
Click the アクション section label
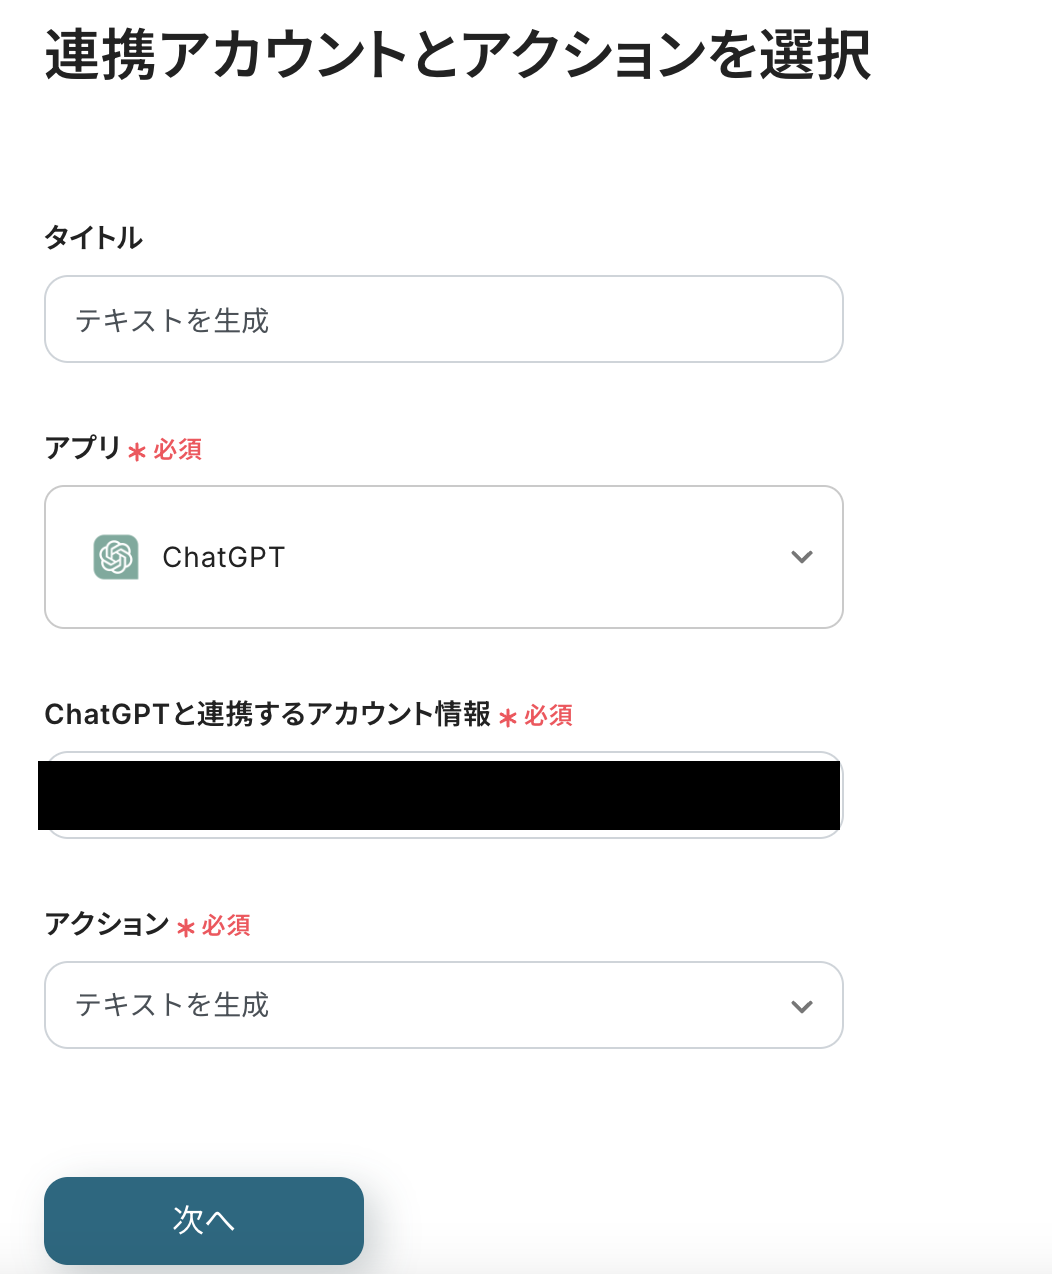coord(106,925)
